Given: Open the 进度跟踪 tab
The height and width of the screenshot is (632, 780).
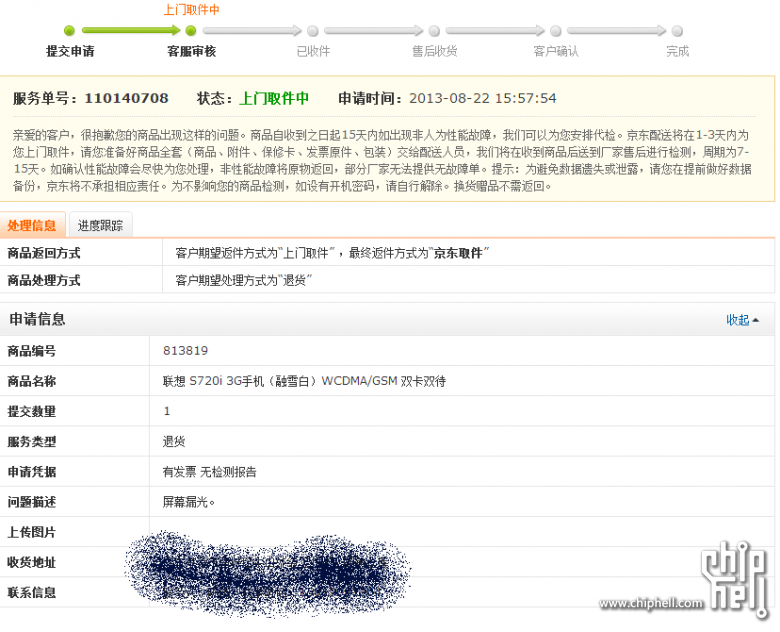Looking at the screenshot, I should click(x=100, y=225).
